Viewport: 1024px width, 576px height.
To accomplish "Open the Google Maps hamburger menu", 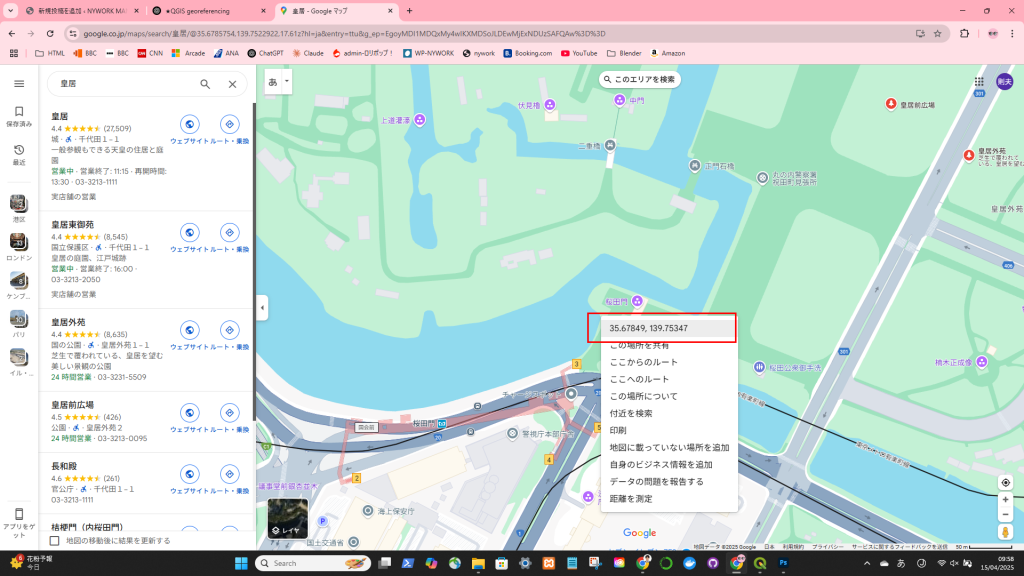I will point(18,84).
